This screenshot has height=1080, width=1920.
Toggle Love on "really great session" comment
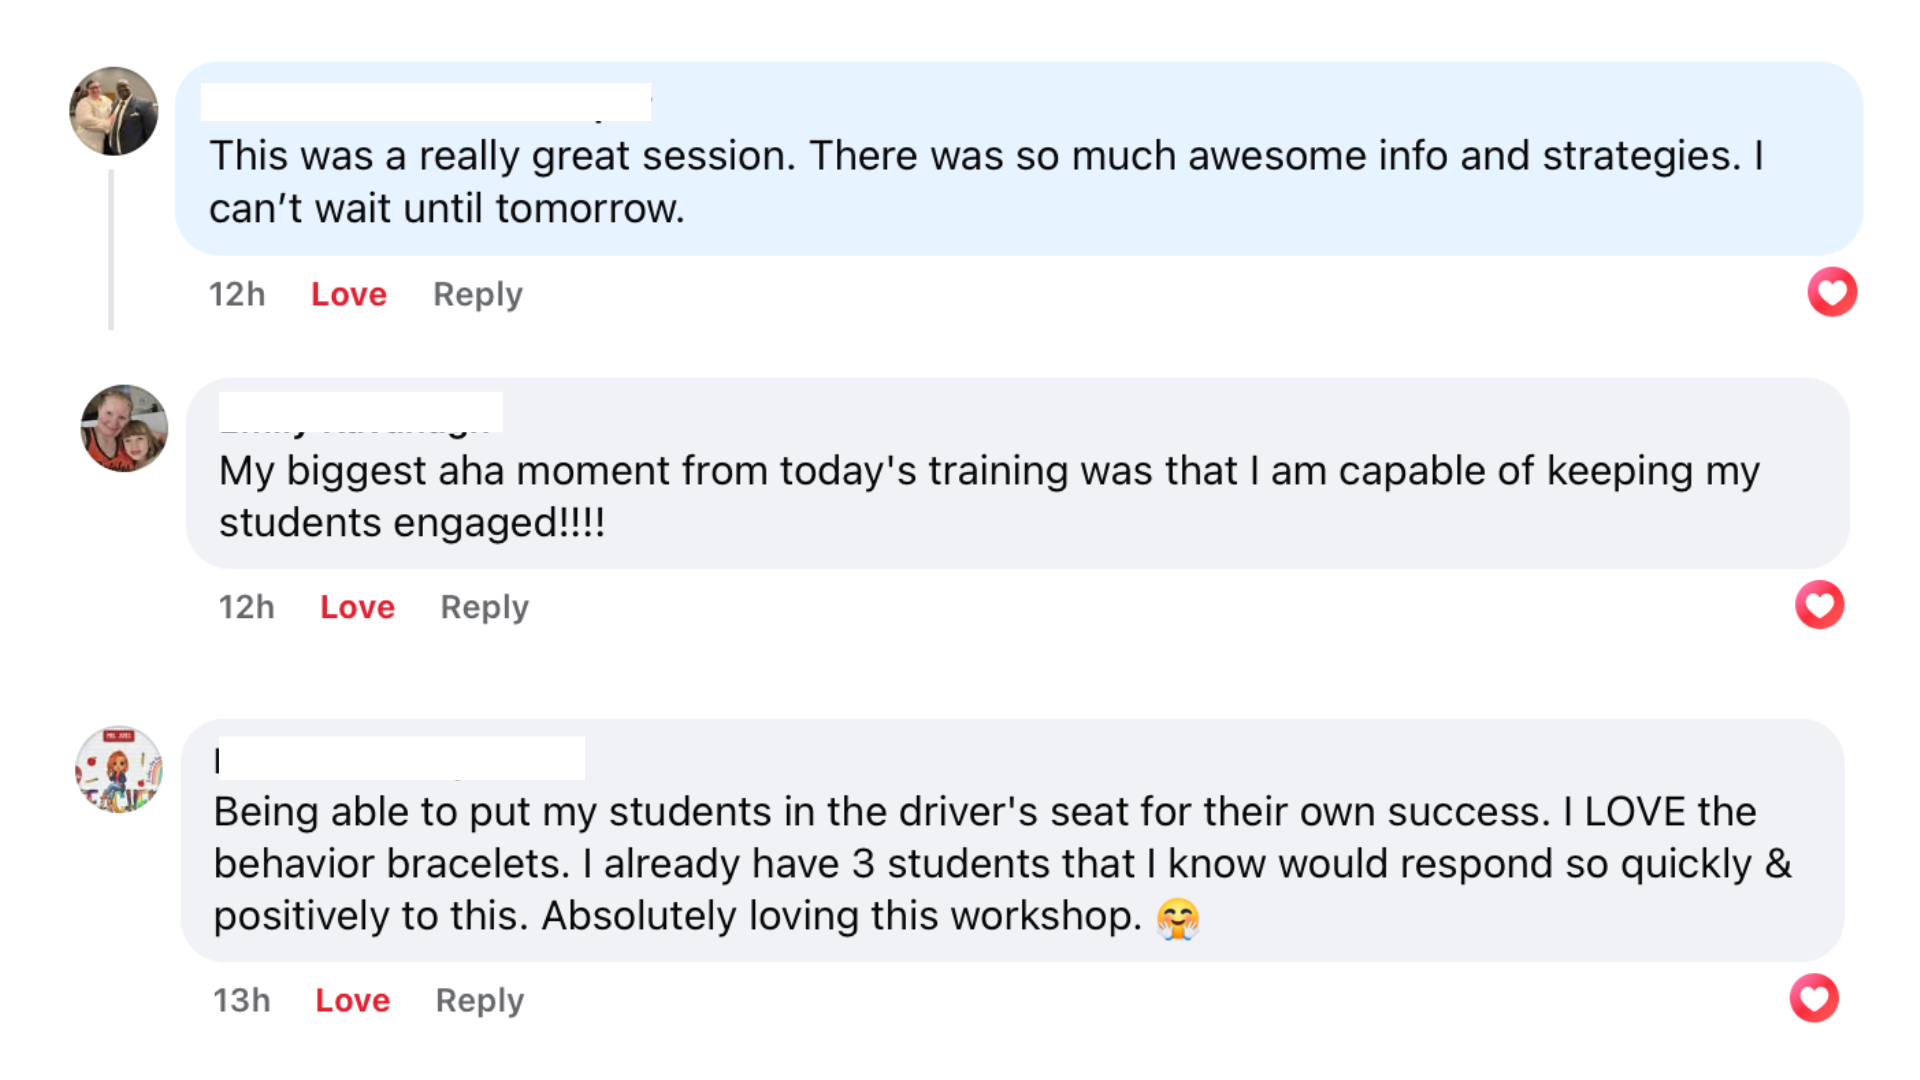coord(348,294)
